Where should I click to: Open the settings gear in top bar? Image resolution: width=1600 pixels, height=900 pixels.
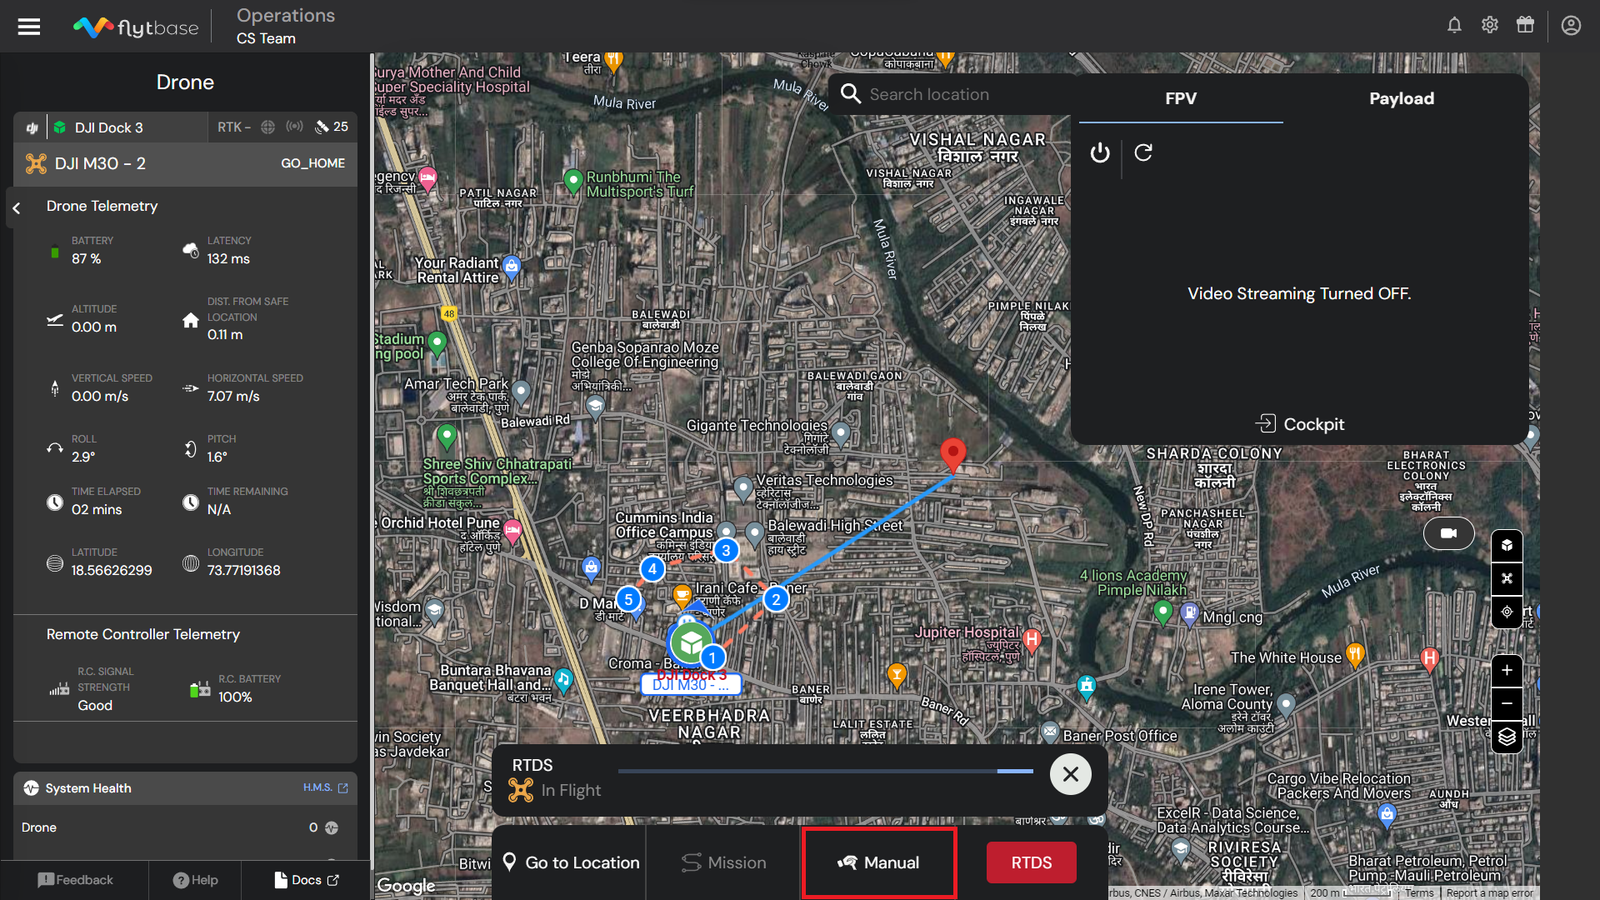coord(1490,25)
